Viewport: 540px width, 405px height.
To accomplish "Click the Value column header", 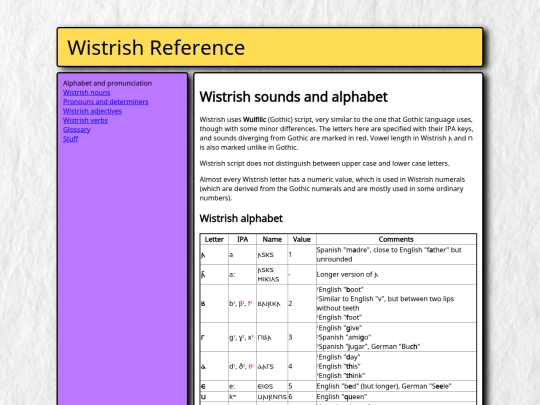I will (x=302, y=239).
